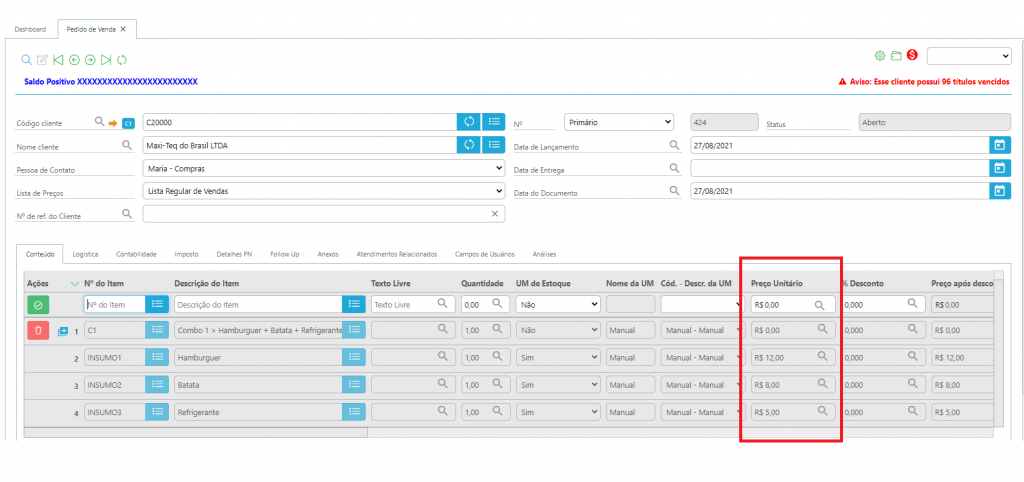Expand the column options chevron near Ações
The image size is (1024, 482).
tap(74, 284)
